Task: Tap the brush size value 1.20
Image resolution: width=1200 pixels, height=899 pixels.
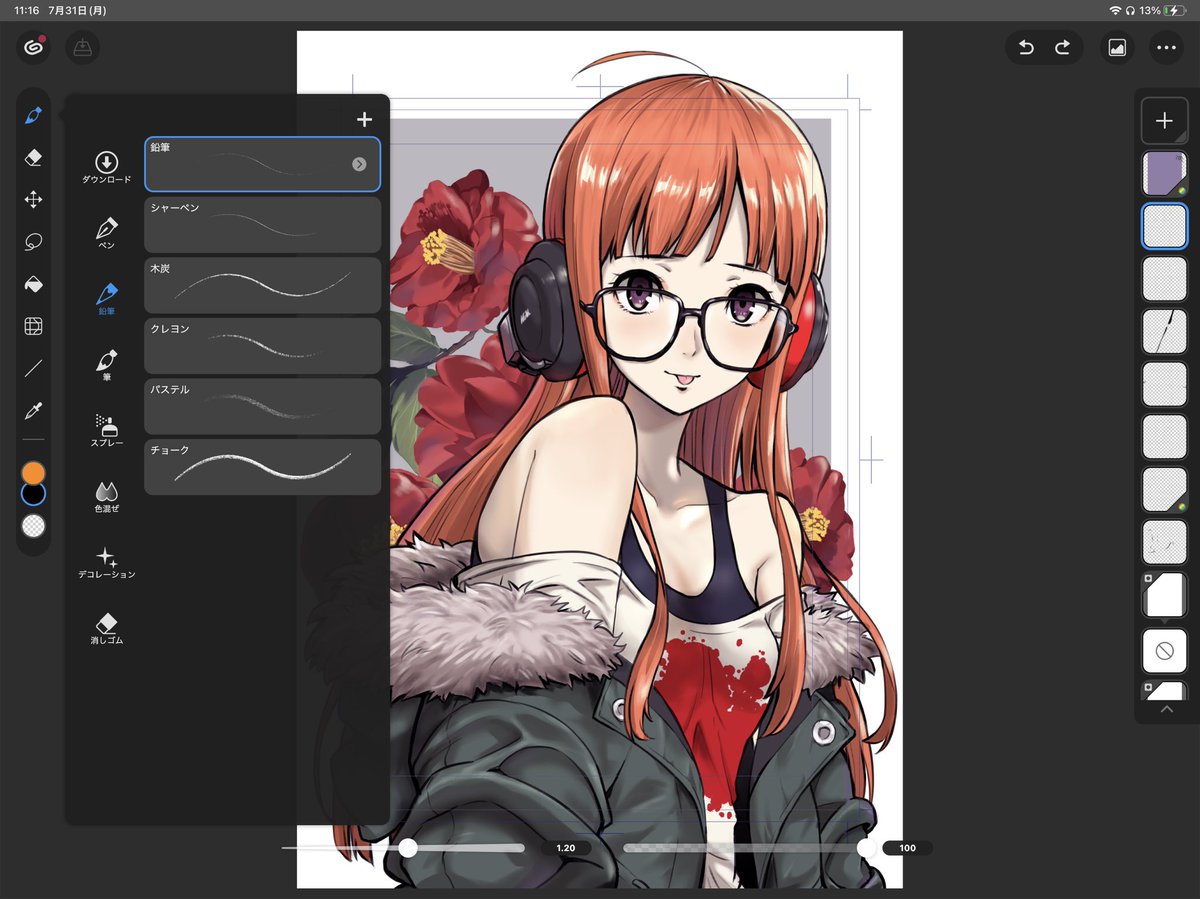Action: click(566, 848)
